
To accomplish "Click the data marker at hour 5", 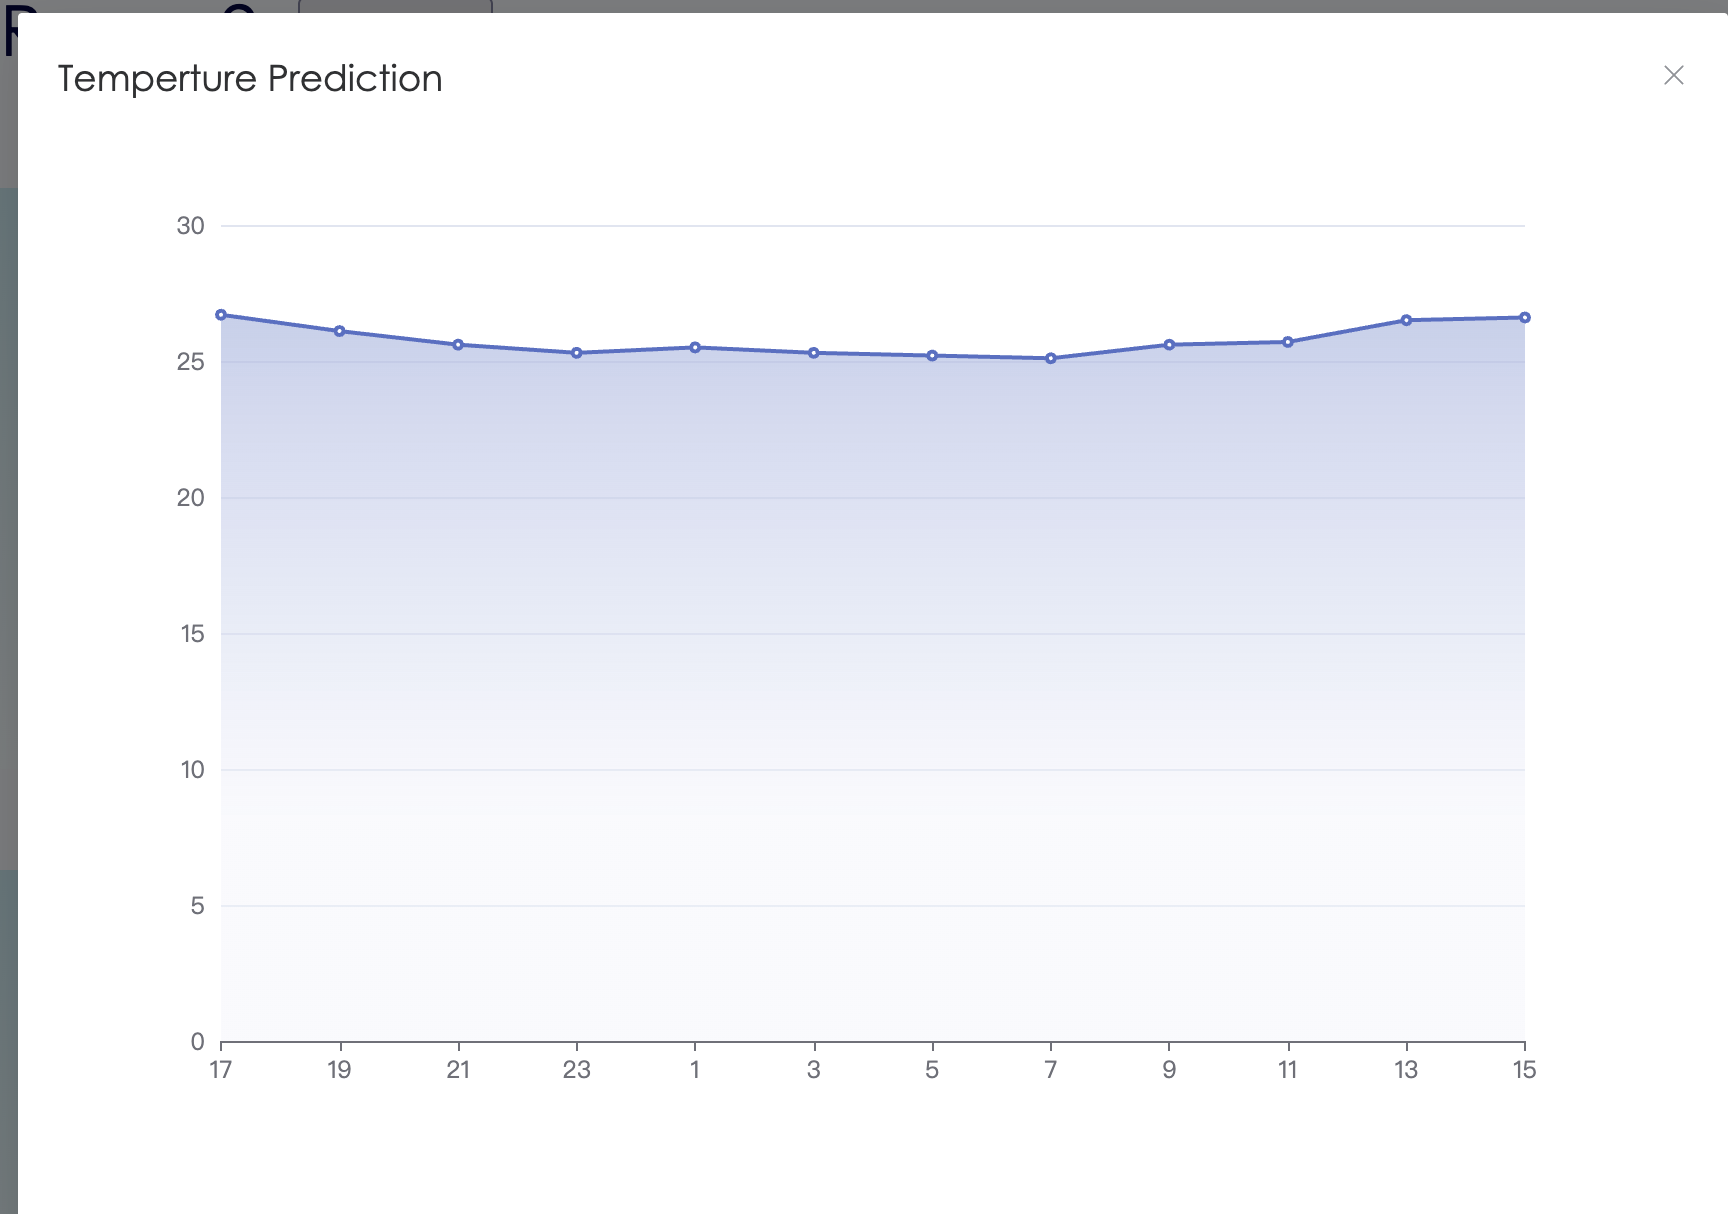I will (932, 356).
